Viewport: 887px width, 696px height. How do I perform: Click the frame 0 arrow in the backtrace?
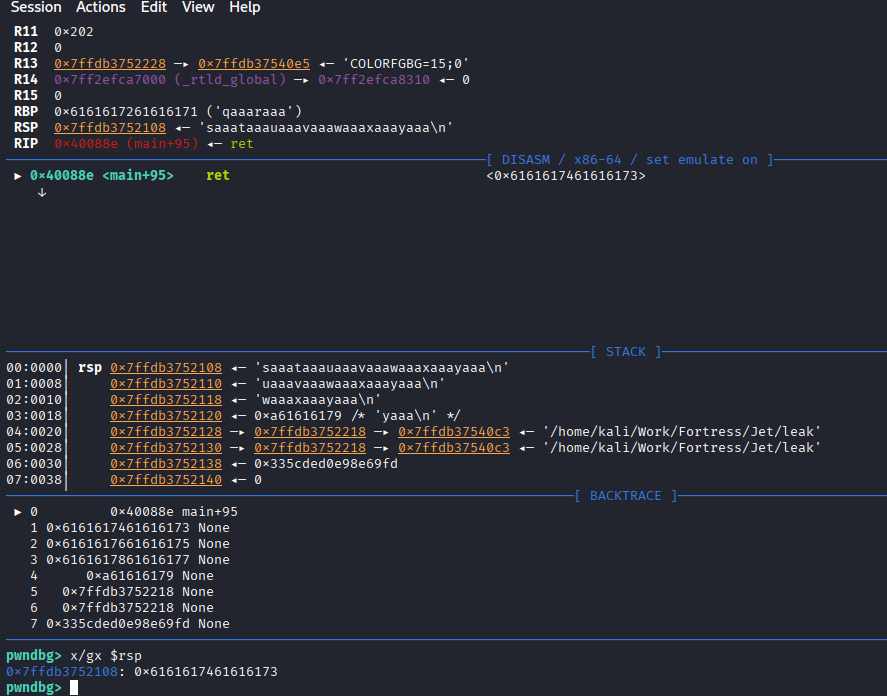pos(18,511)
